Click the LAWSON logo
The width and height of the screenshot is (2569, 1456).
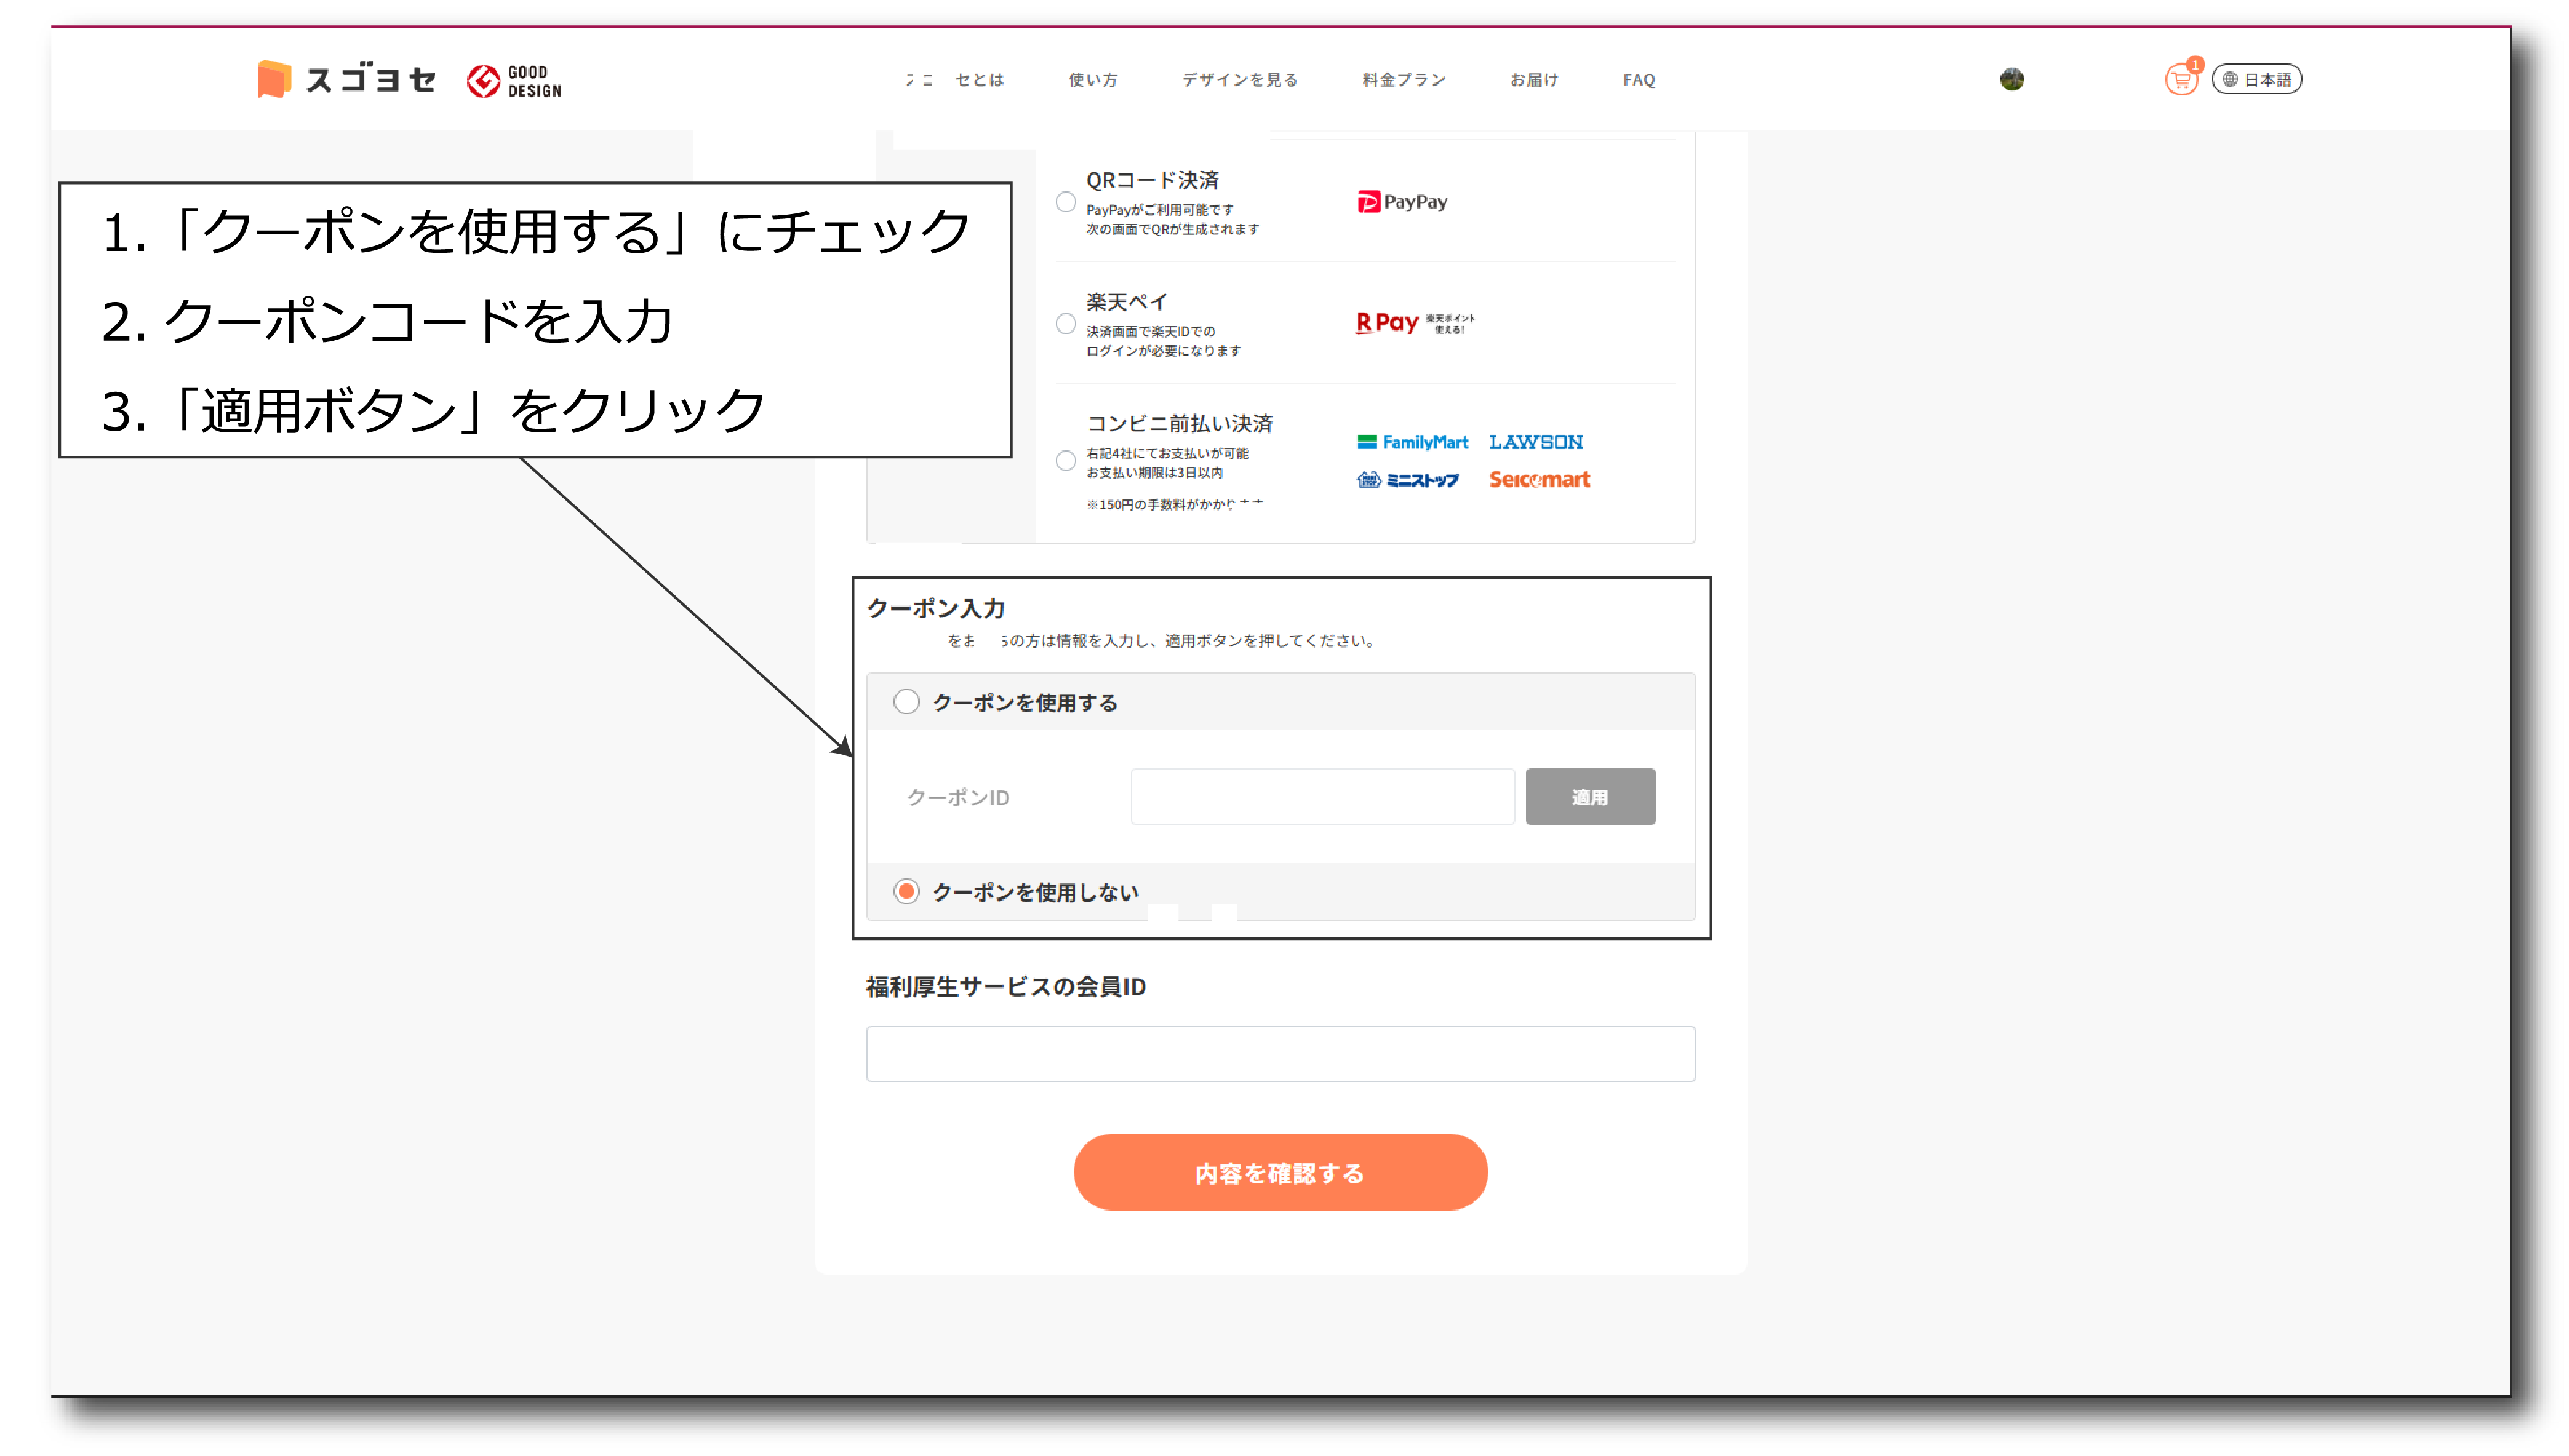pos(1535,442)
